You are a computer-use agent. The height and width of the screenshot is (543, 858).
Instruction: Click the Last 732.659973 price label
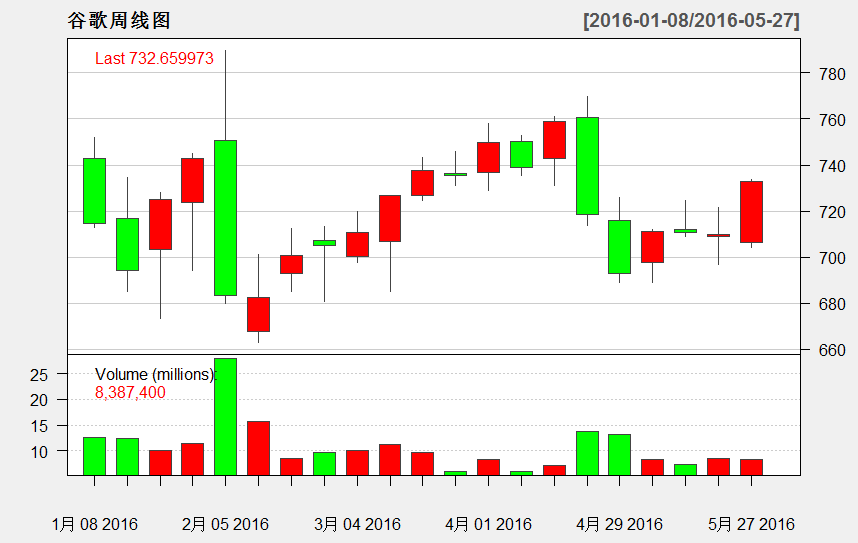(x=154, y=59)
